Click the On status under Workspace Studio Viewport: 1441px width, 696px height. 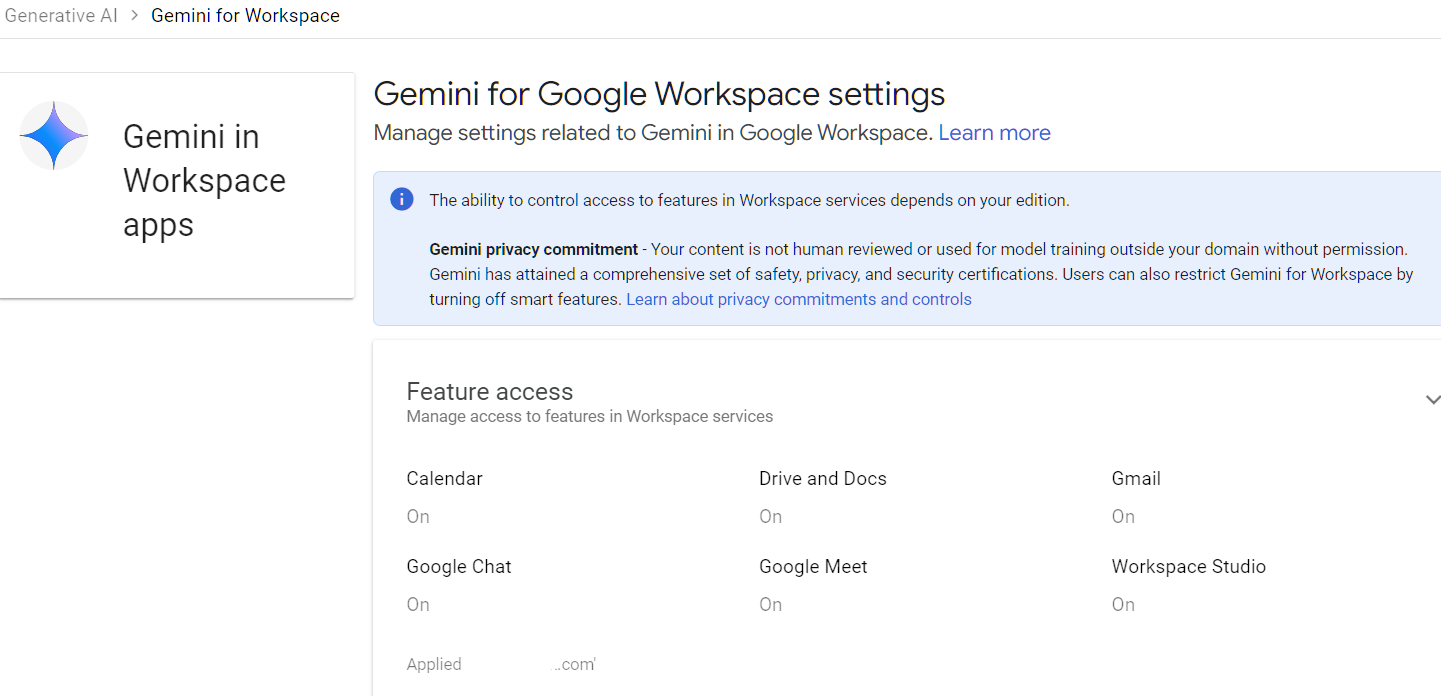(x=1122, y=604)
